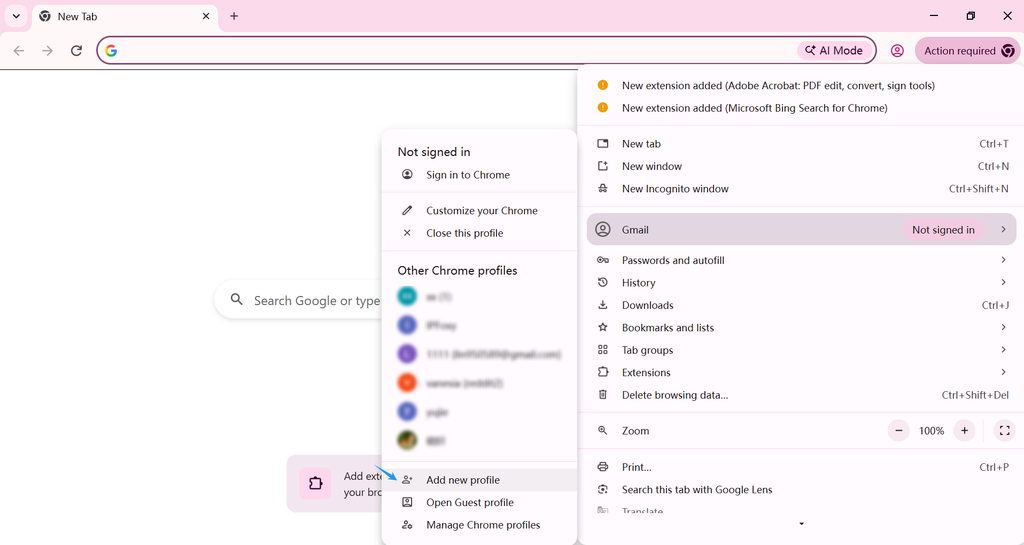Expand the History submenu
Screen dimensions: 1024x545
pos(801,283)
